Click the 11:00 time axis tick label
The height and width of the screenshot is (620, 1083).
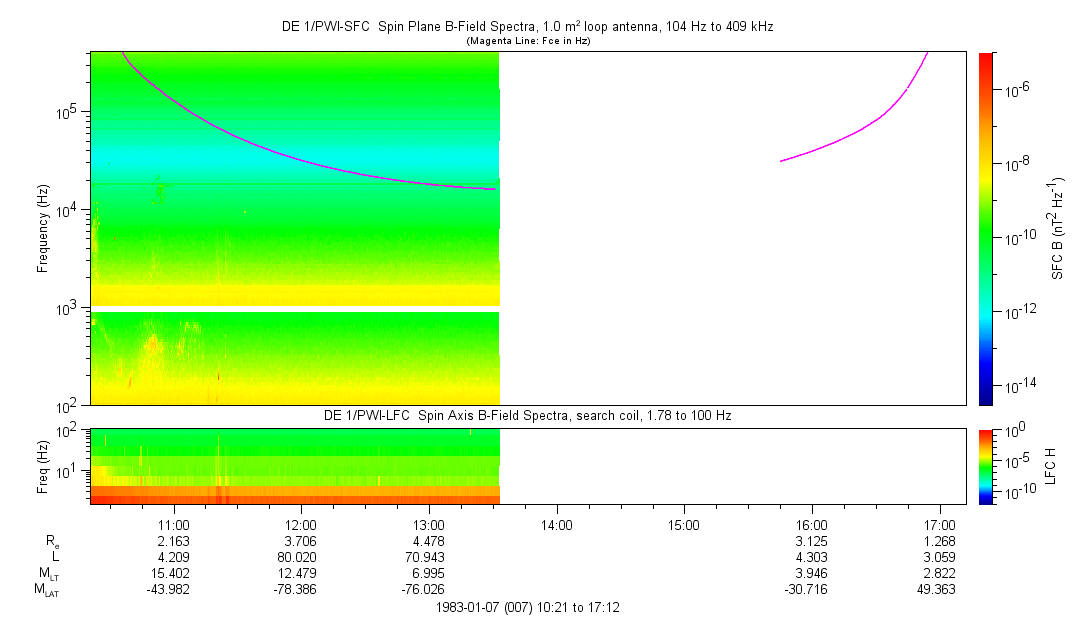pyautogui.click(x=174, y=524)
